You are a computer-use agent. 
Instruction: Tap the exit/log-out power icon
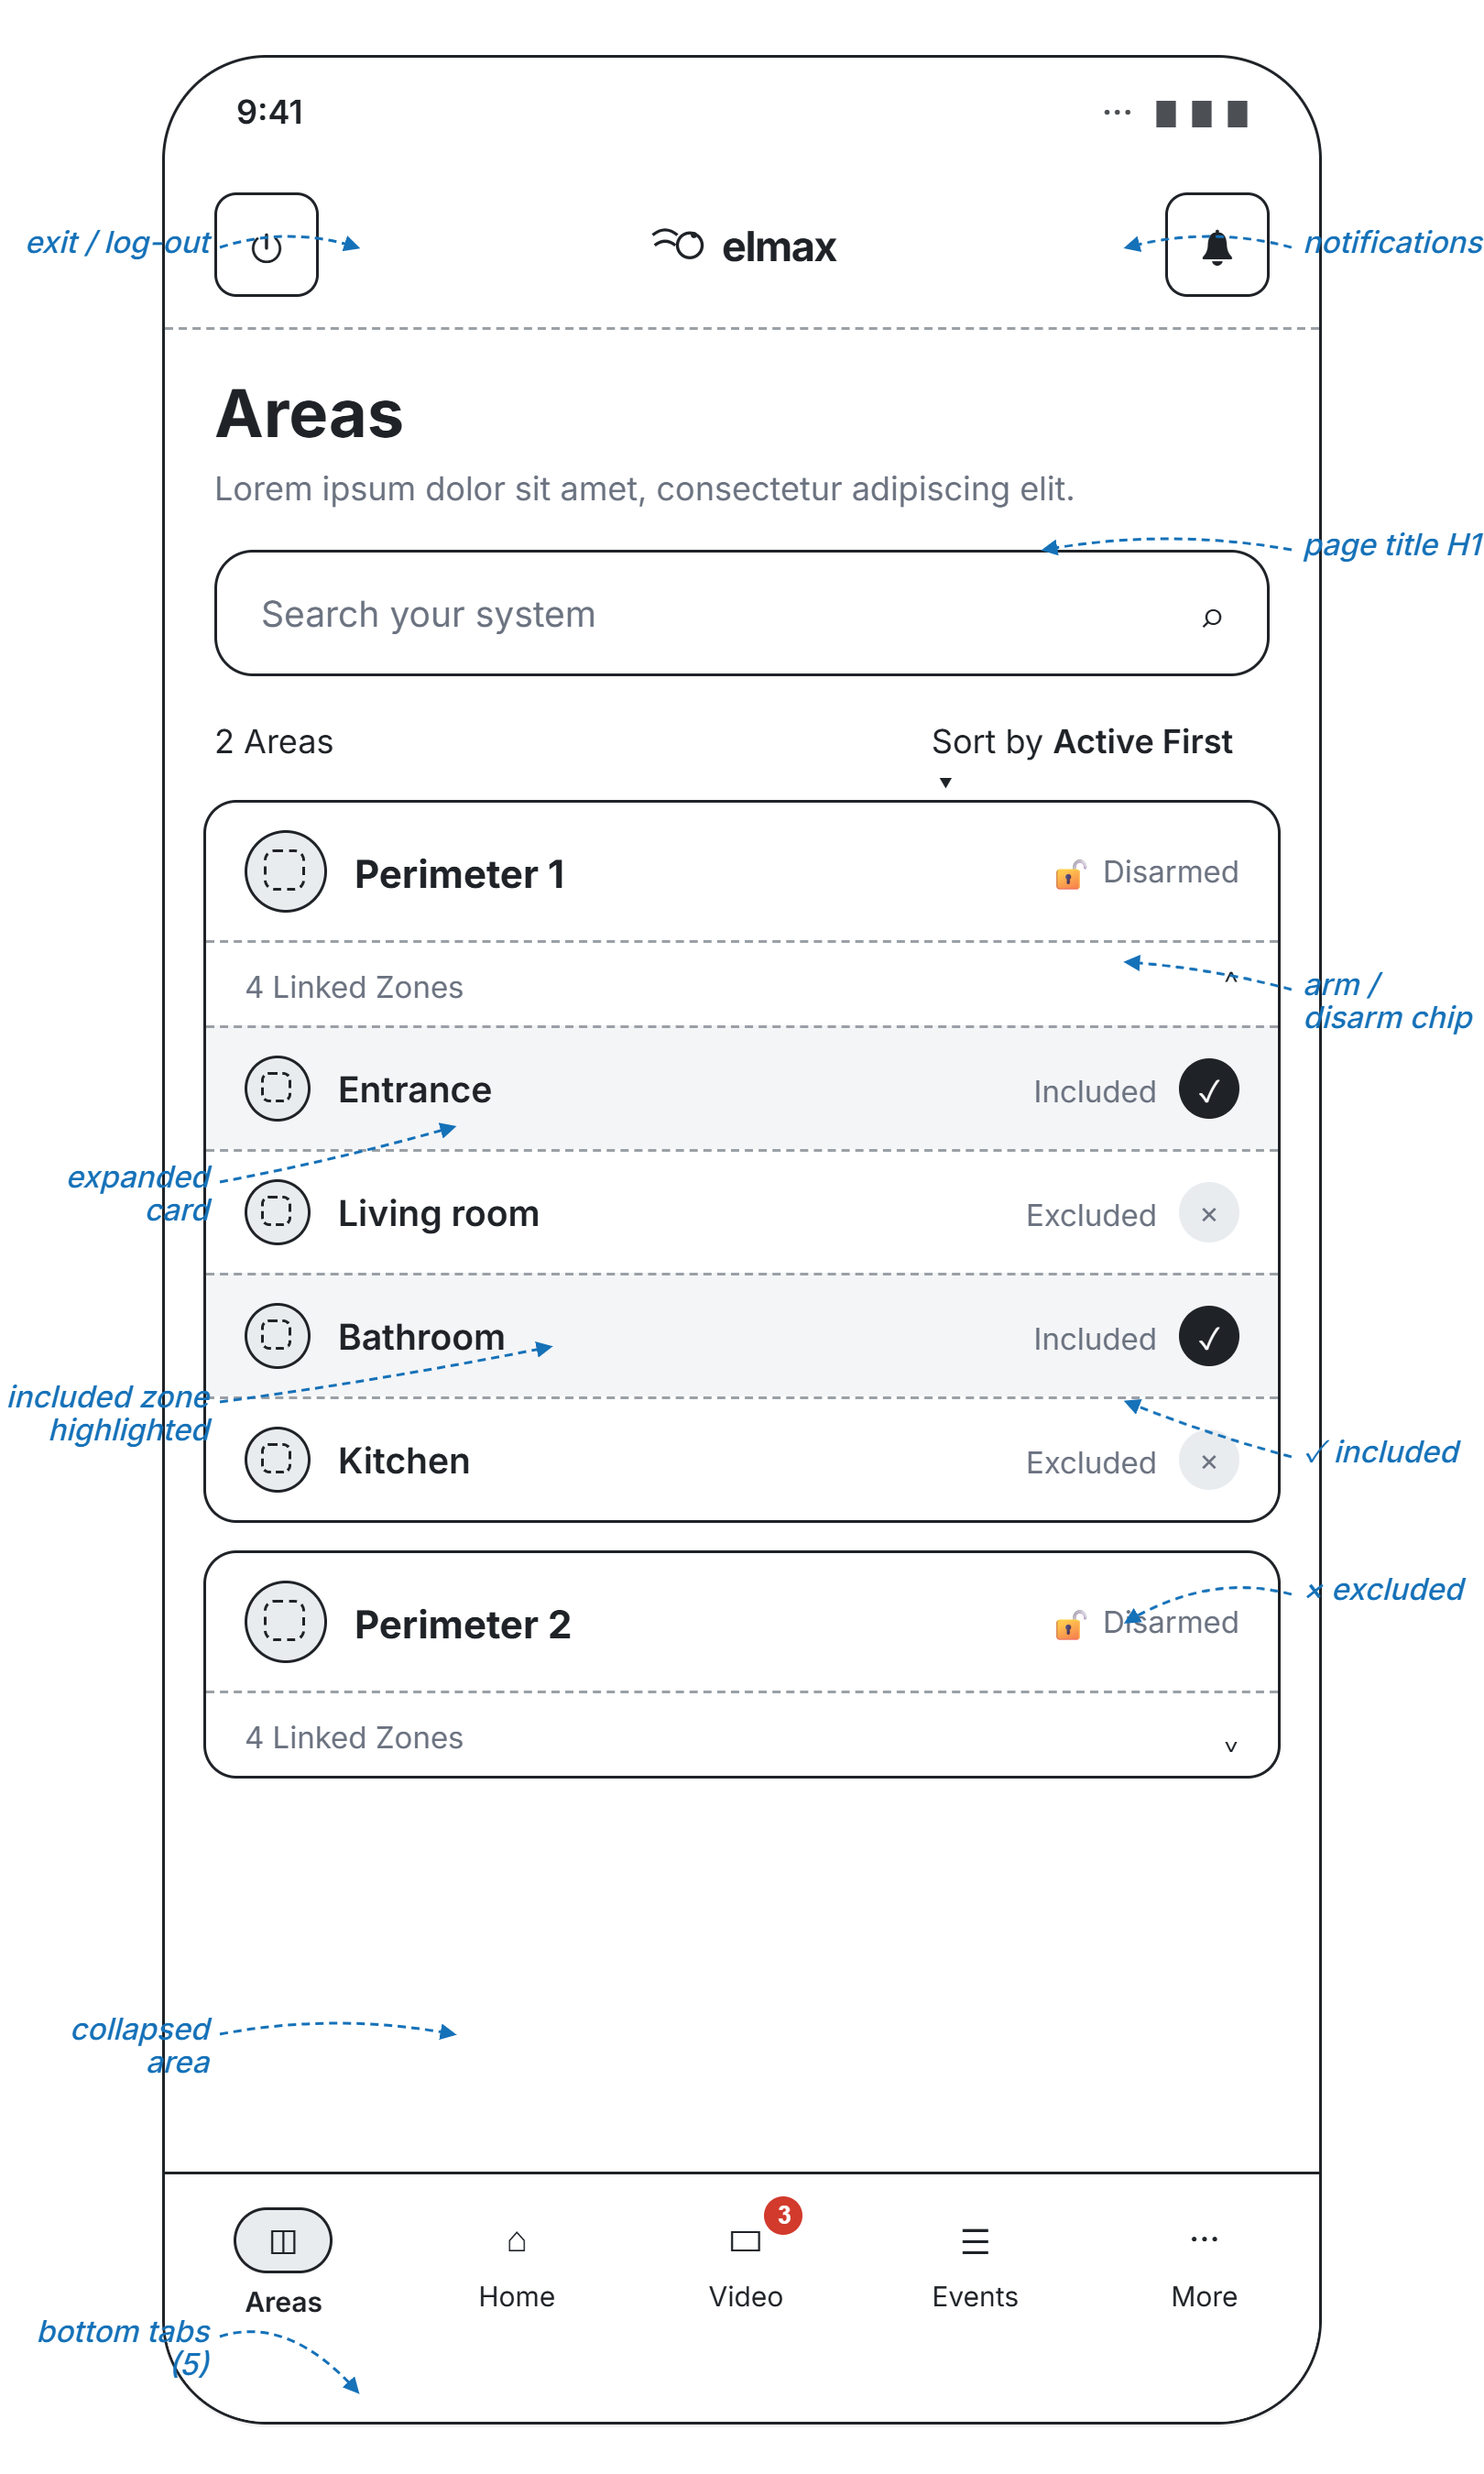point(266,245)
